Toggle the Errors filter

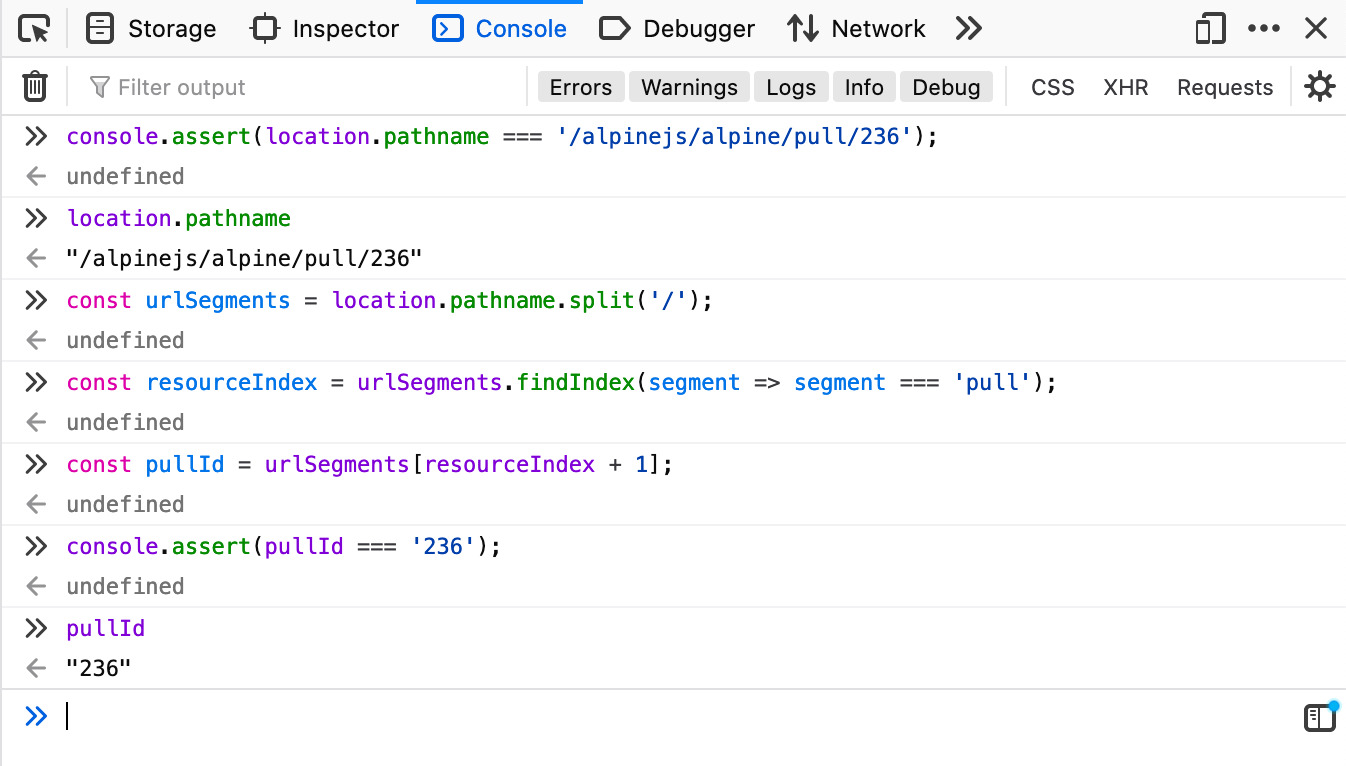(580, 88)
